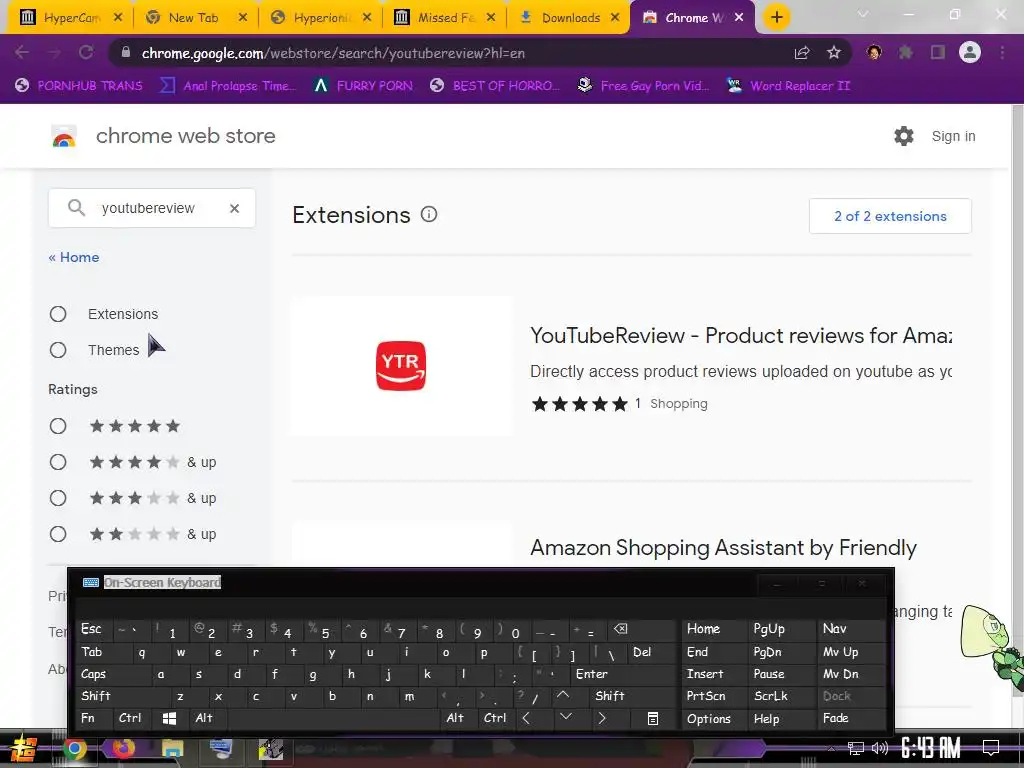Click the 2 of 2 extensions button
Viewport: 1024px width, 768px height.
click(890, 216)
